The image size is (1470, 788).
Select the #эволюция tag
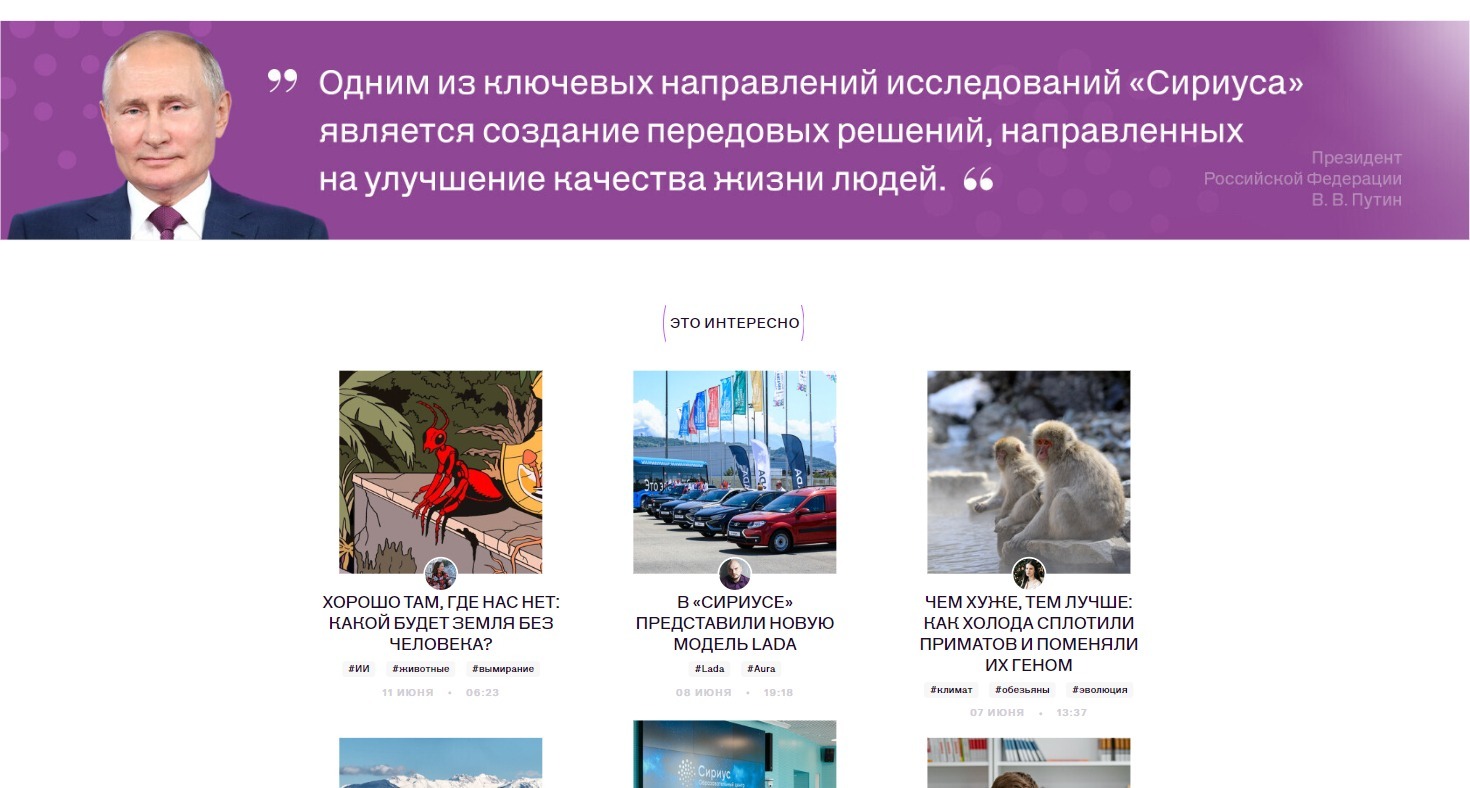click(x=1100, y=690)
